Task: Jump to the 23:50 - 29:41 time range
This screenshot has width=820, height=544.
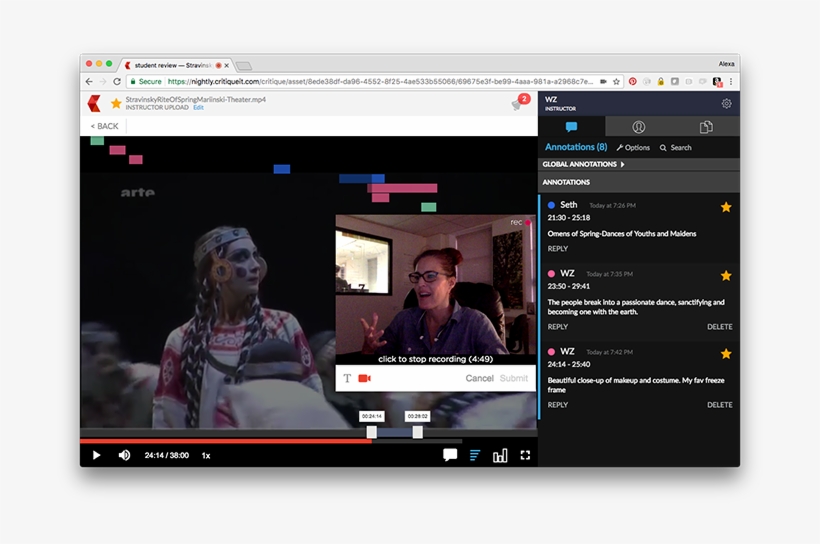Action: point(568,286)
